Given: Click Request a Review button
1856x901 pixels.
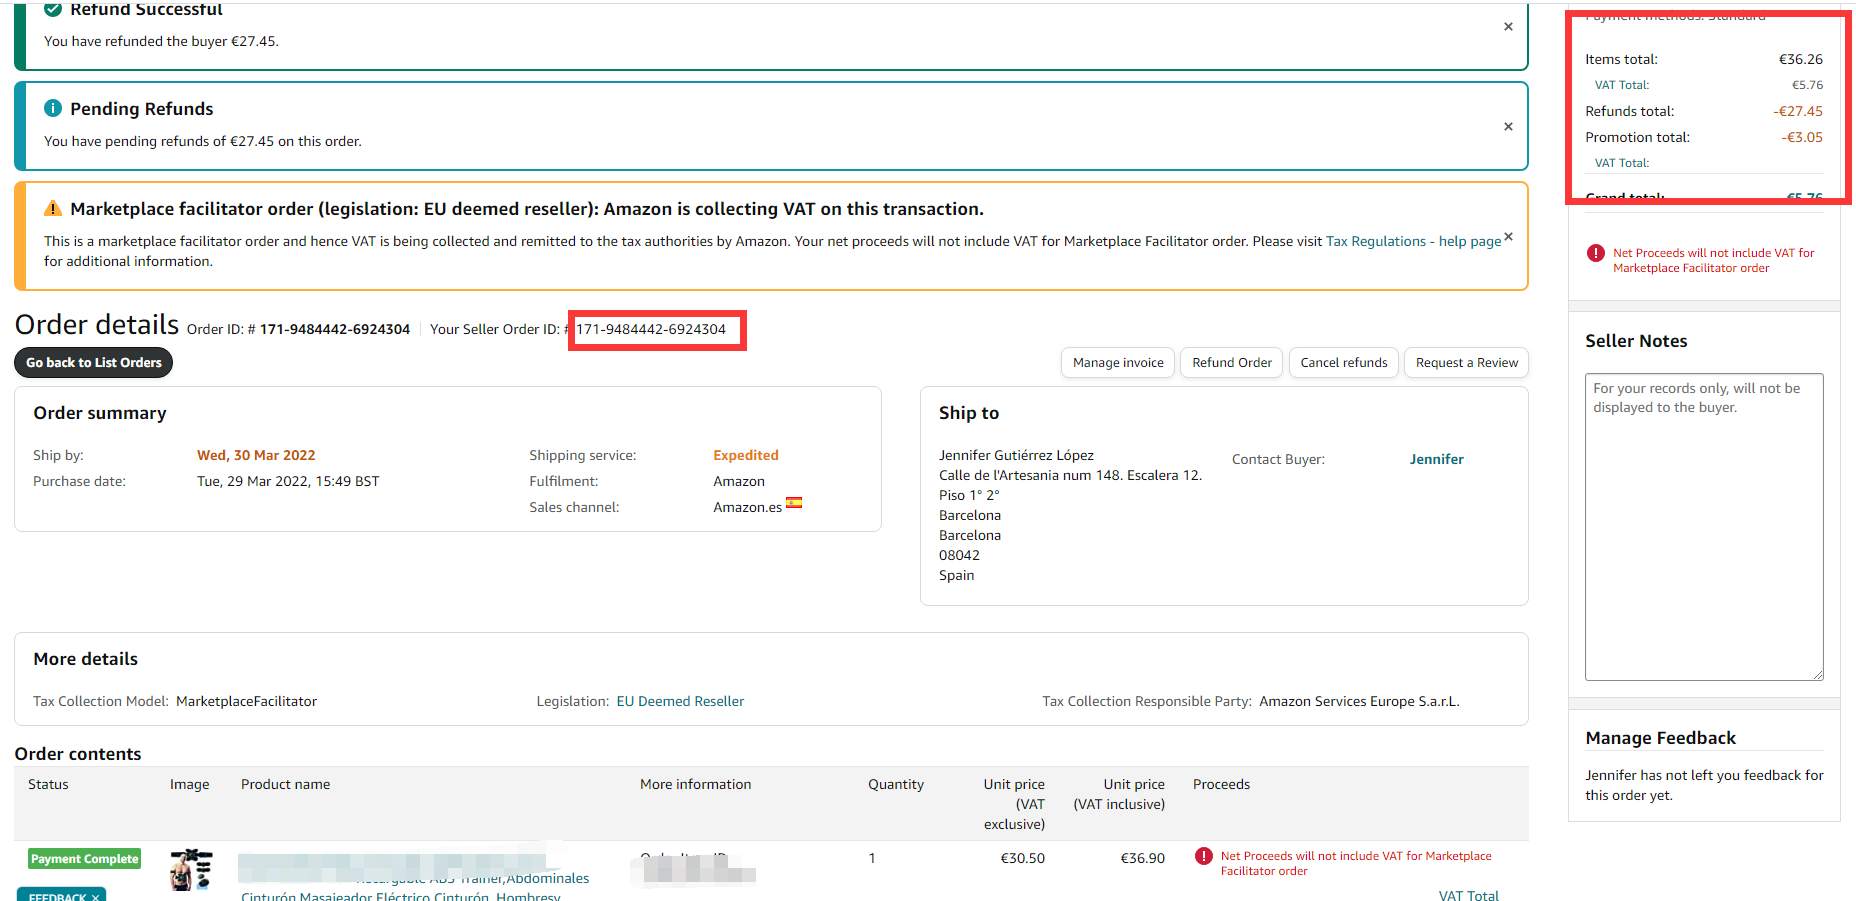Looking at the screenshot, I should tap(1466, 363).
